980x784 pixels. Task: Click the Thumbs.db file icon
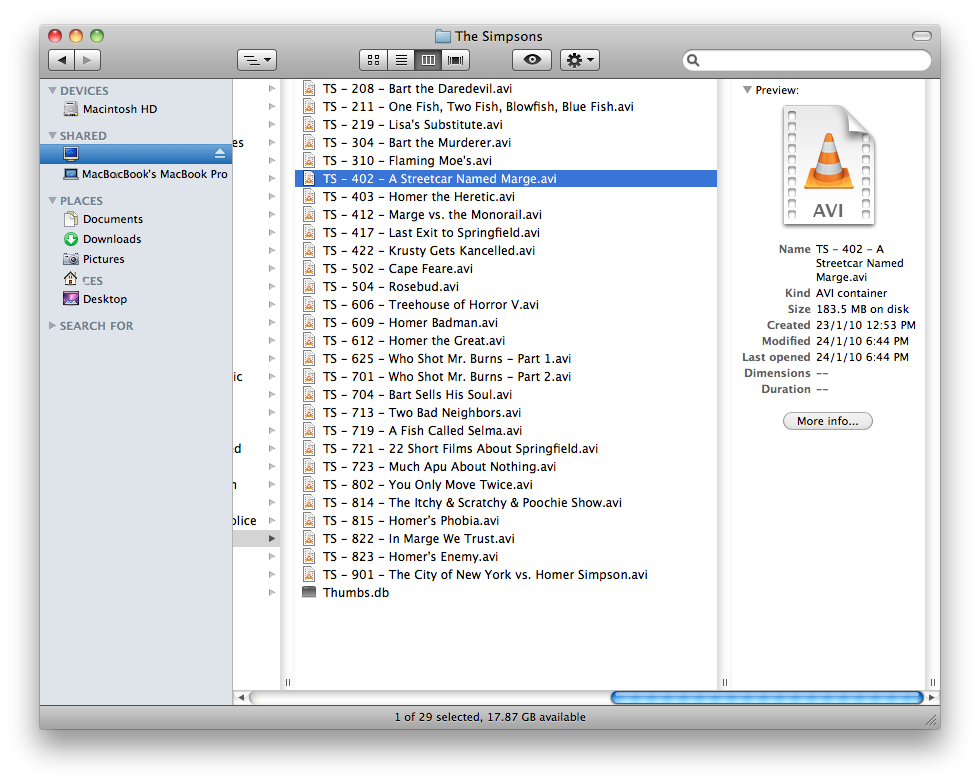[309, 592]
